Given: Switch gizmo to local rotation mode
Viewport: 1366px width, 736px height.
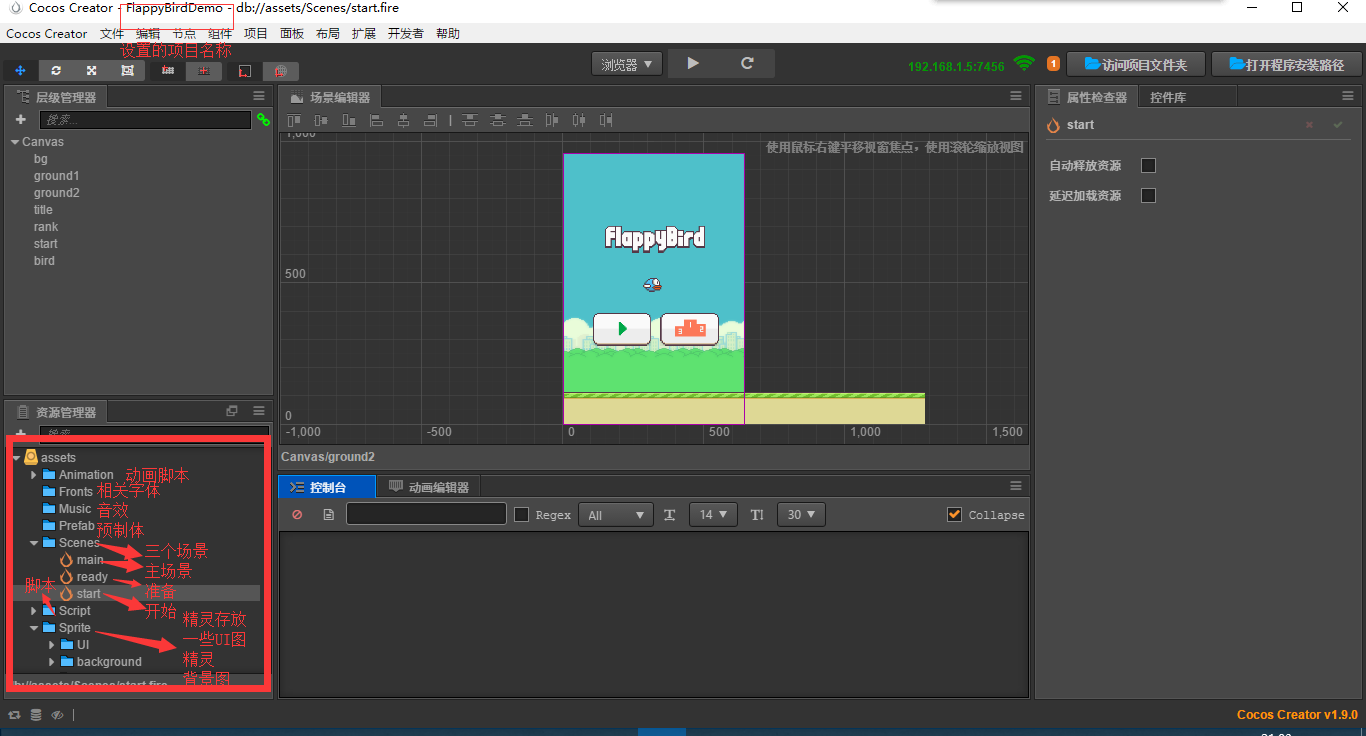Looking at the screenshot, I should (x=245, y=71).
